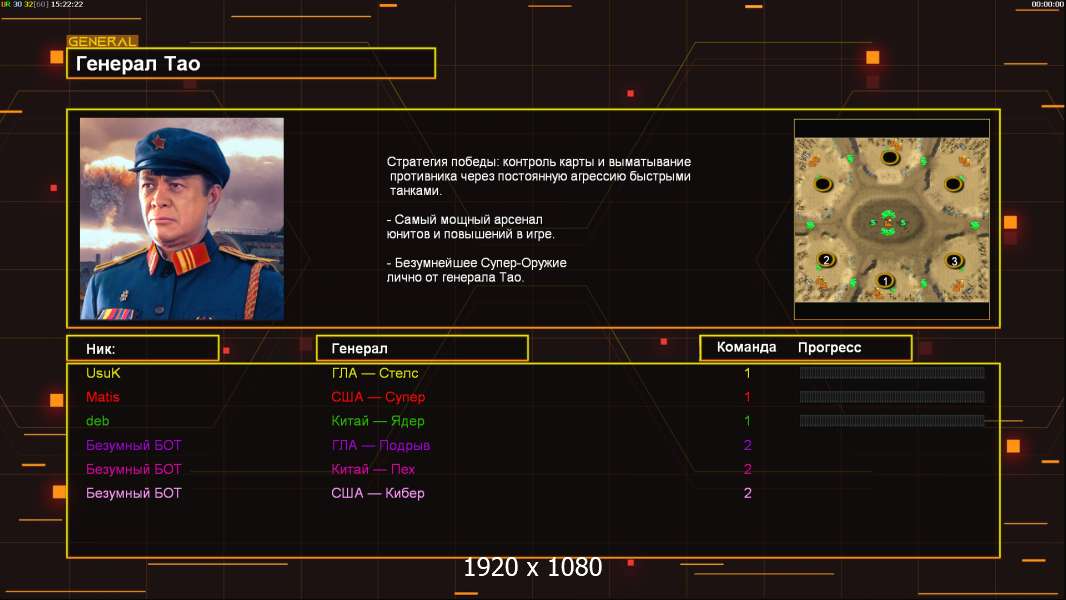Select the upper right crater on minimap
The width and height of the screenshot is (1066, 600).
point(953,184)
